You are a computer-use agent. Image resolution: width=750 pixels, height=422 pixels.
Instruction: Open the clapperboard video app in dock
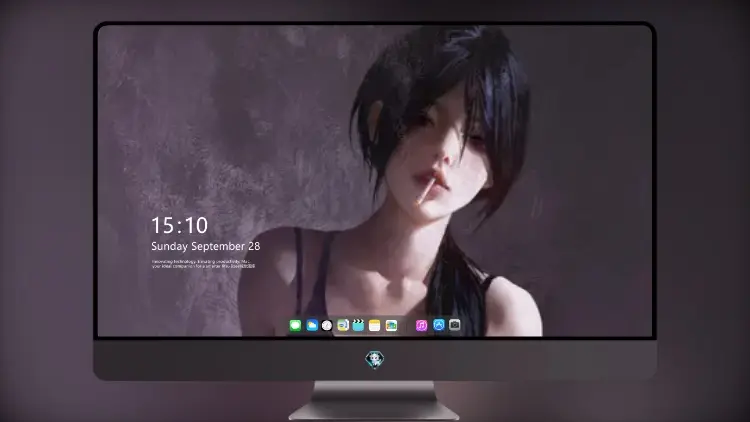(358, 326)
